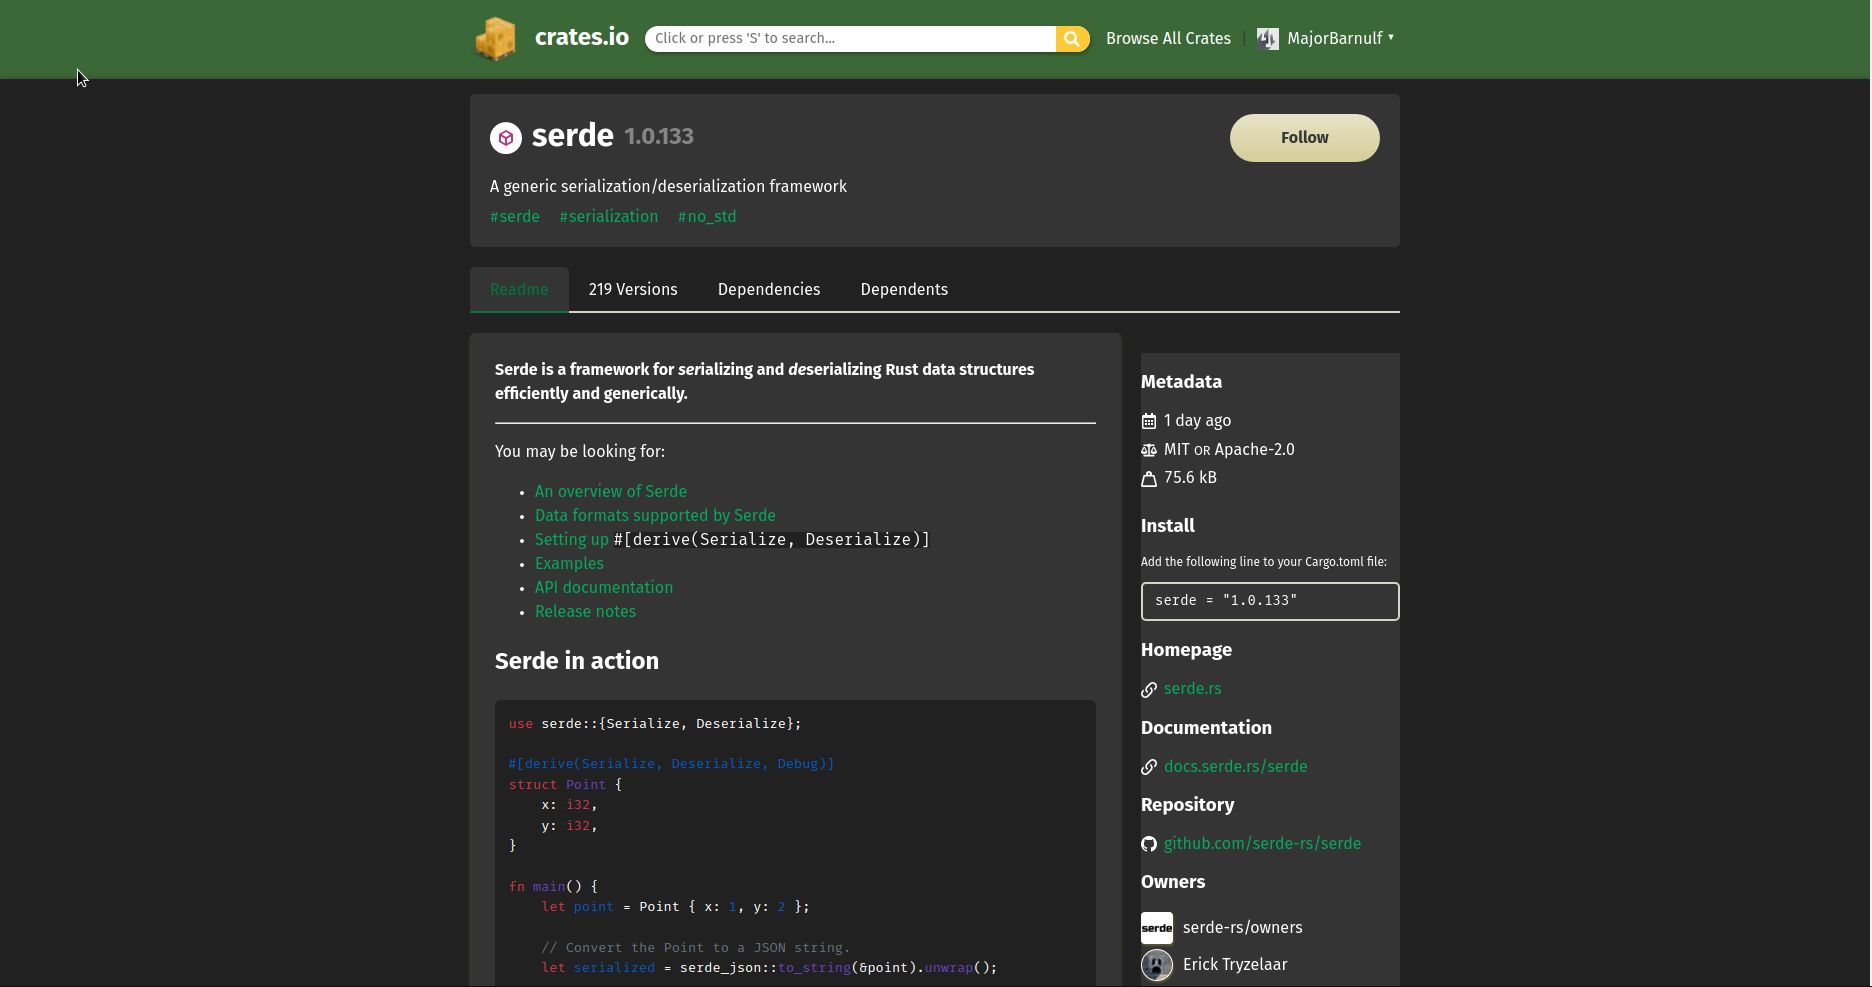1872x987 pixels.
Task: Open the MajorBarnulf user dropdown menu
Action: [1325, 39]
